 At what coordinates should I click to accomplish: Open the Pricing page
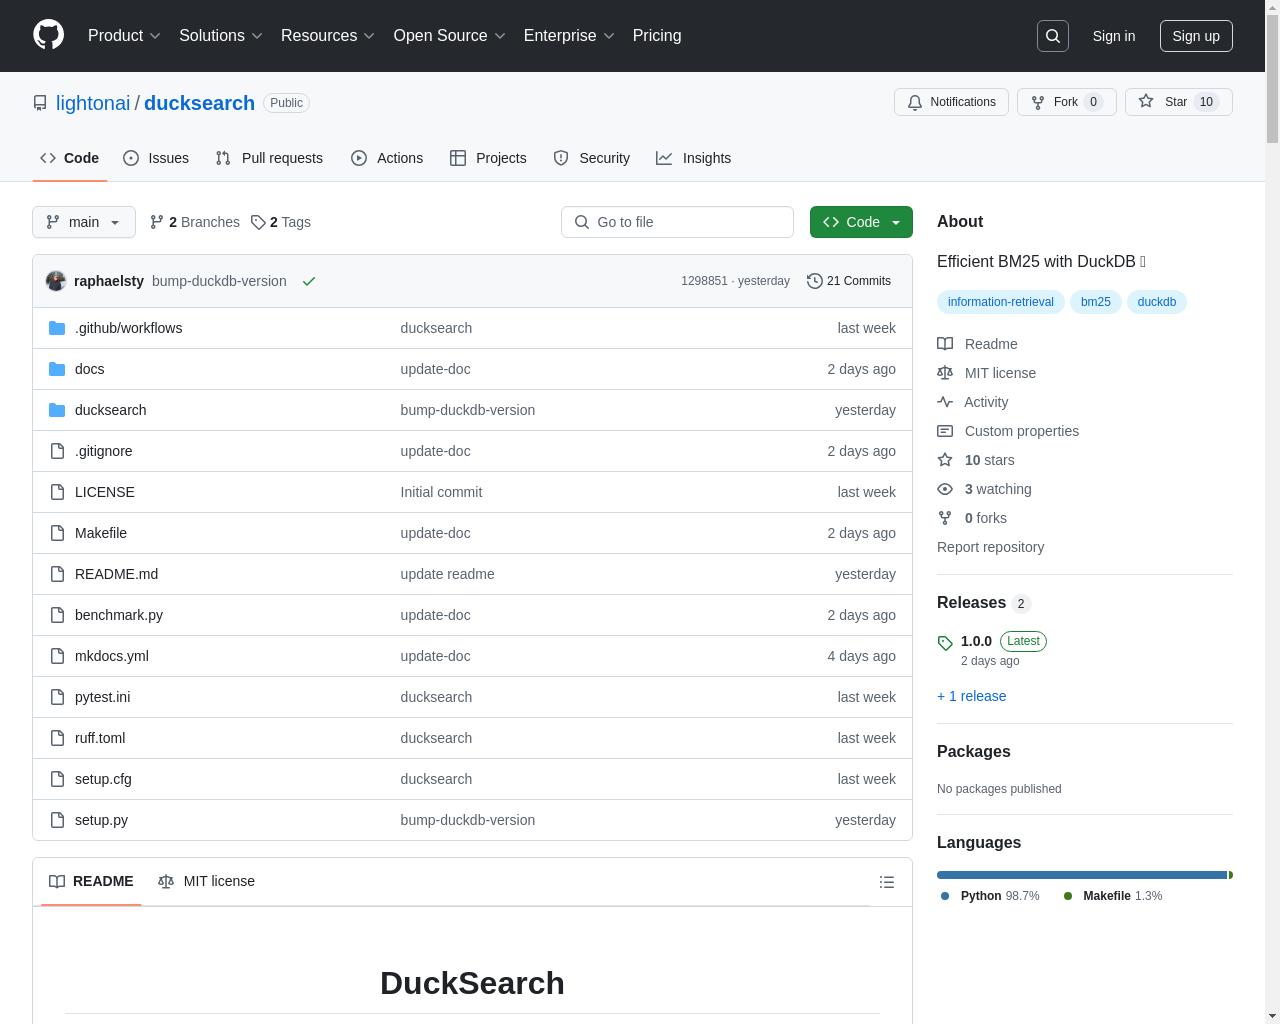click(x=657, y=35)
